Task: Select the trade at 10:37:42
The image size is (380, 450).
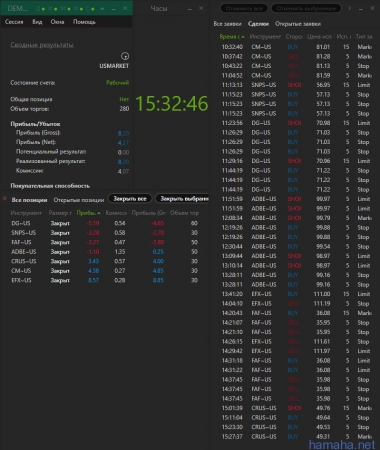Action: tap(296, 57)
